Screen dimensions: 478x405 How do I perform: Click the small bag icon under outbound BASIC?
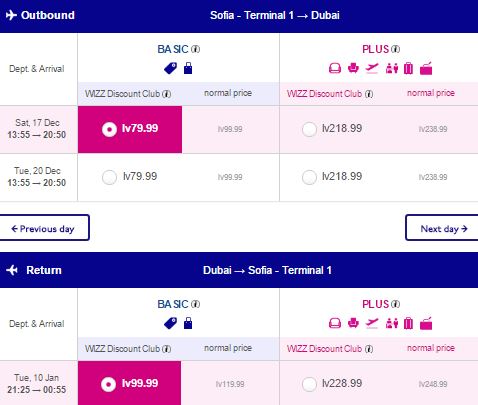(x=188, y=68)
